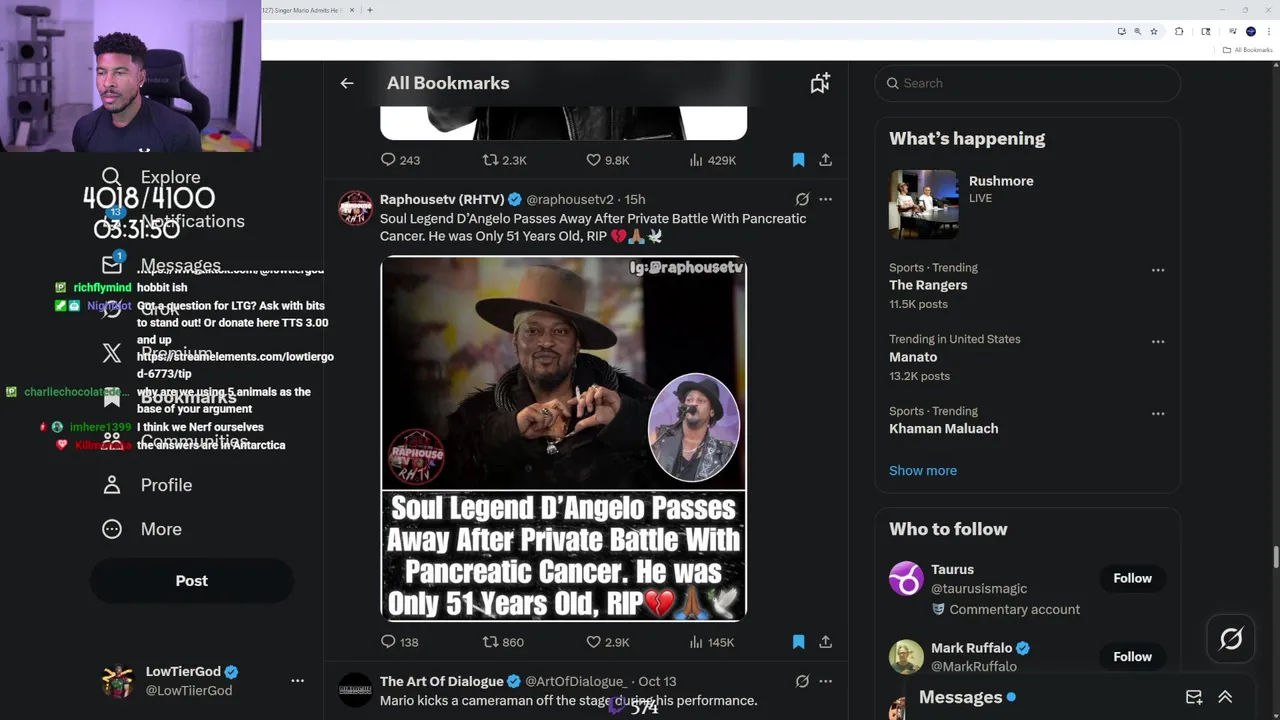
Task: Click the Post button
Action: (192, 580)
